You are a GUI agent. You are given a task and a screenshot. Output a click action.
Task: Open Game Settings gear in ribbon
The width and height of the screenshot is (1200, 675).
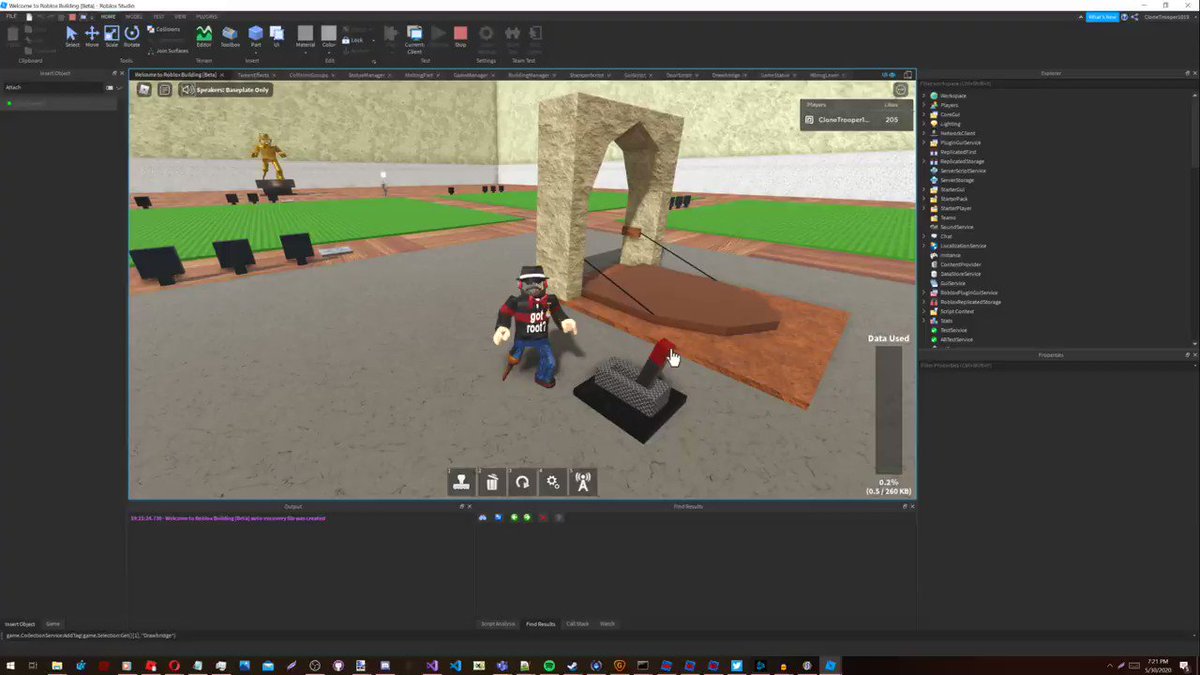486,36
